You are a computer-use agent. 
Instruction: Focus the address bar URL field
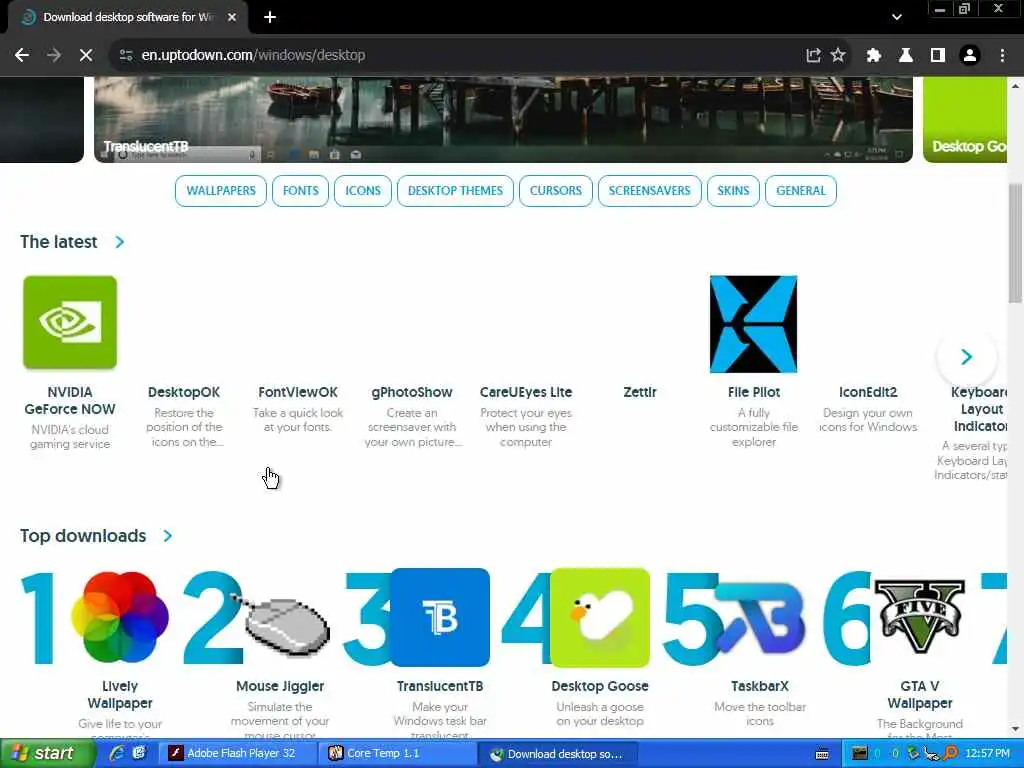[457, 55]
